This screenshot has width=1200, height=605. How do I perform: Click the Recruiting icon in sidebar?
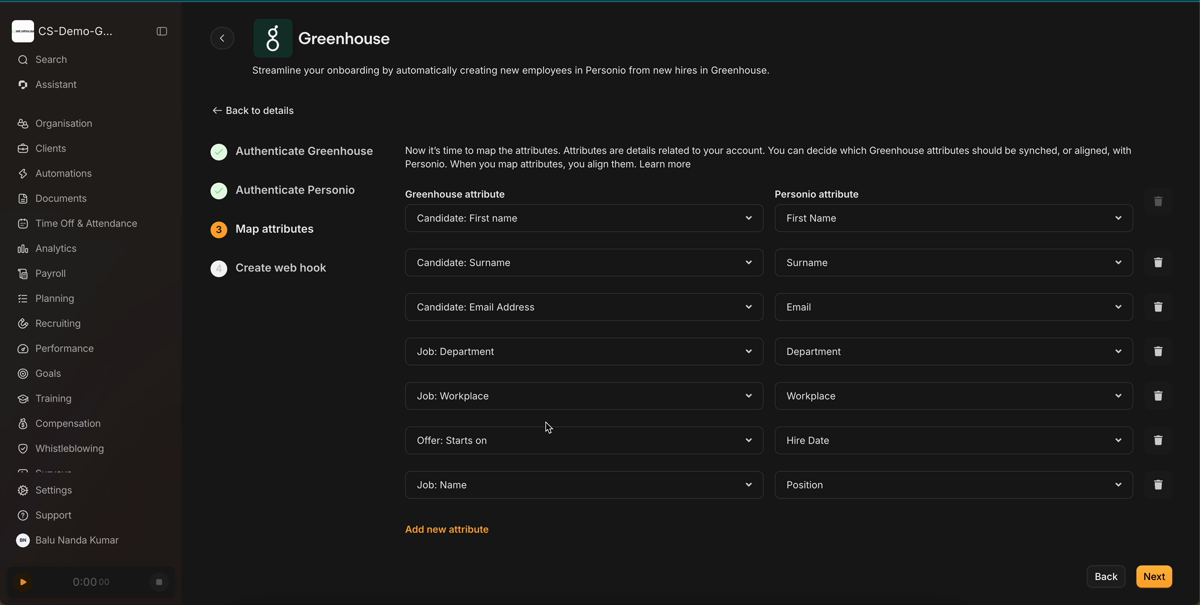pyautogui.click(x=23, y=324)
